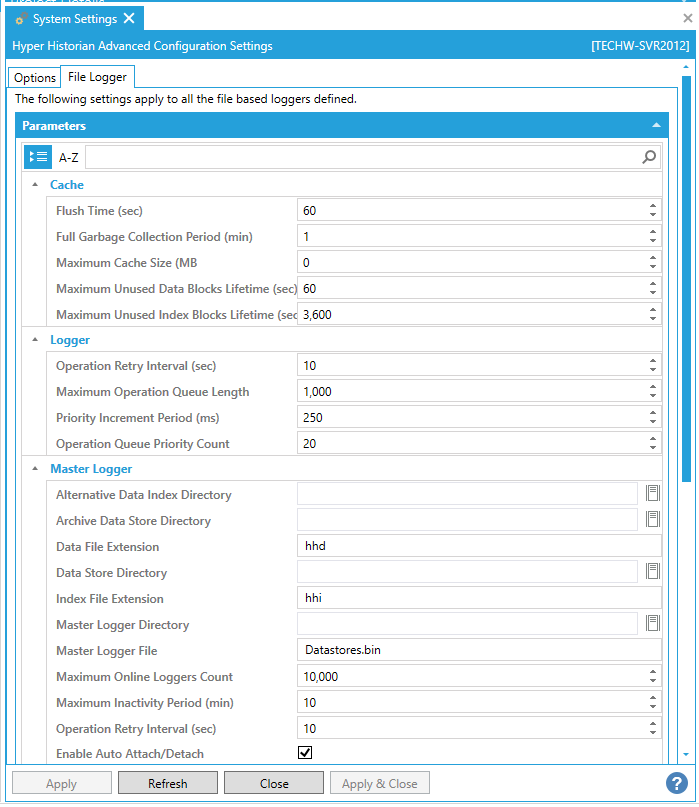This screenshot has width=699, height=807.
Task: Switch to A-Z sorted view
Action: pos(68,157)
